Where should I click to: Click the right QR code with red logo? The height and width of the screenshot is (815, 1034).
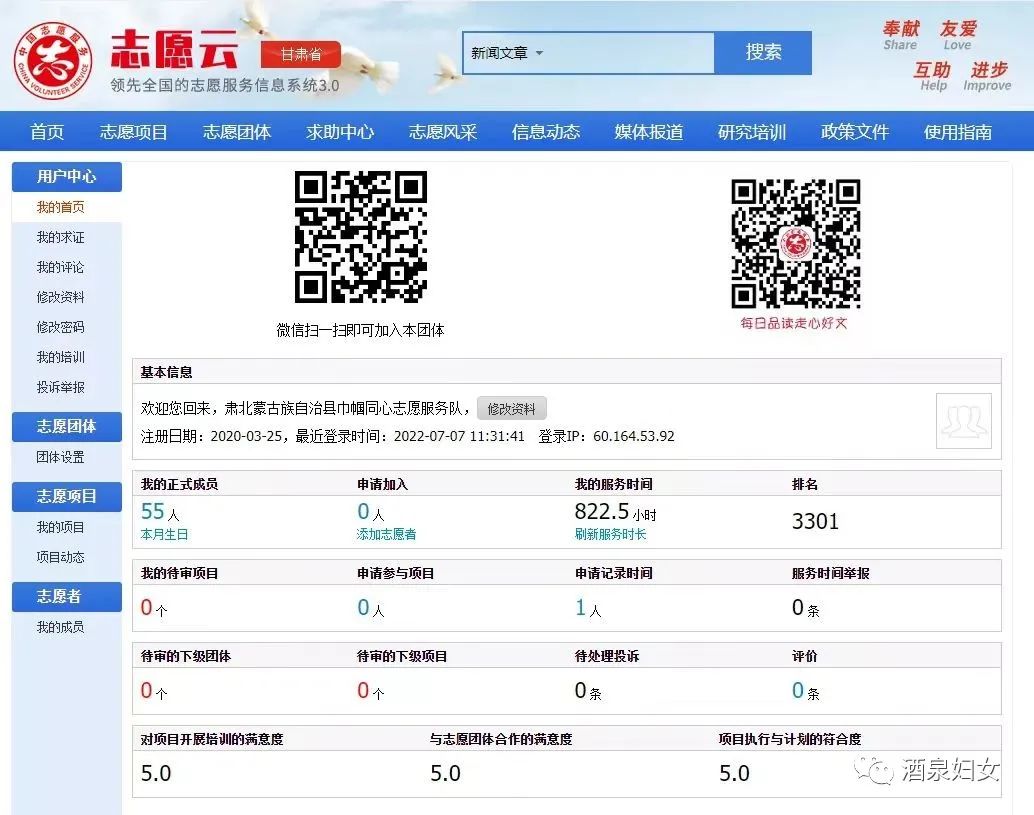pyautogui.click(x=795, y=244)
